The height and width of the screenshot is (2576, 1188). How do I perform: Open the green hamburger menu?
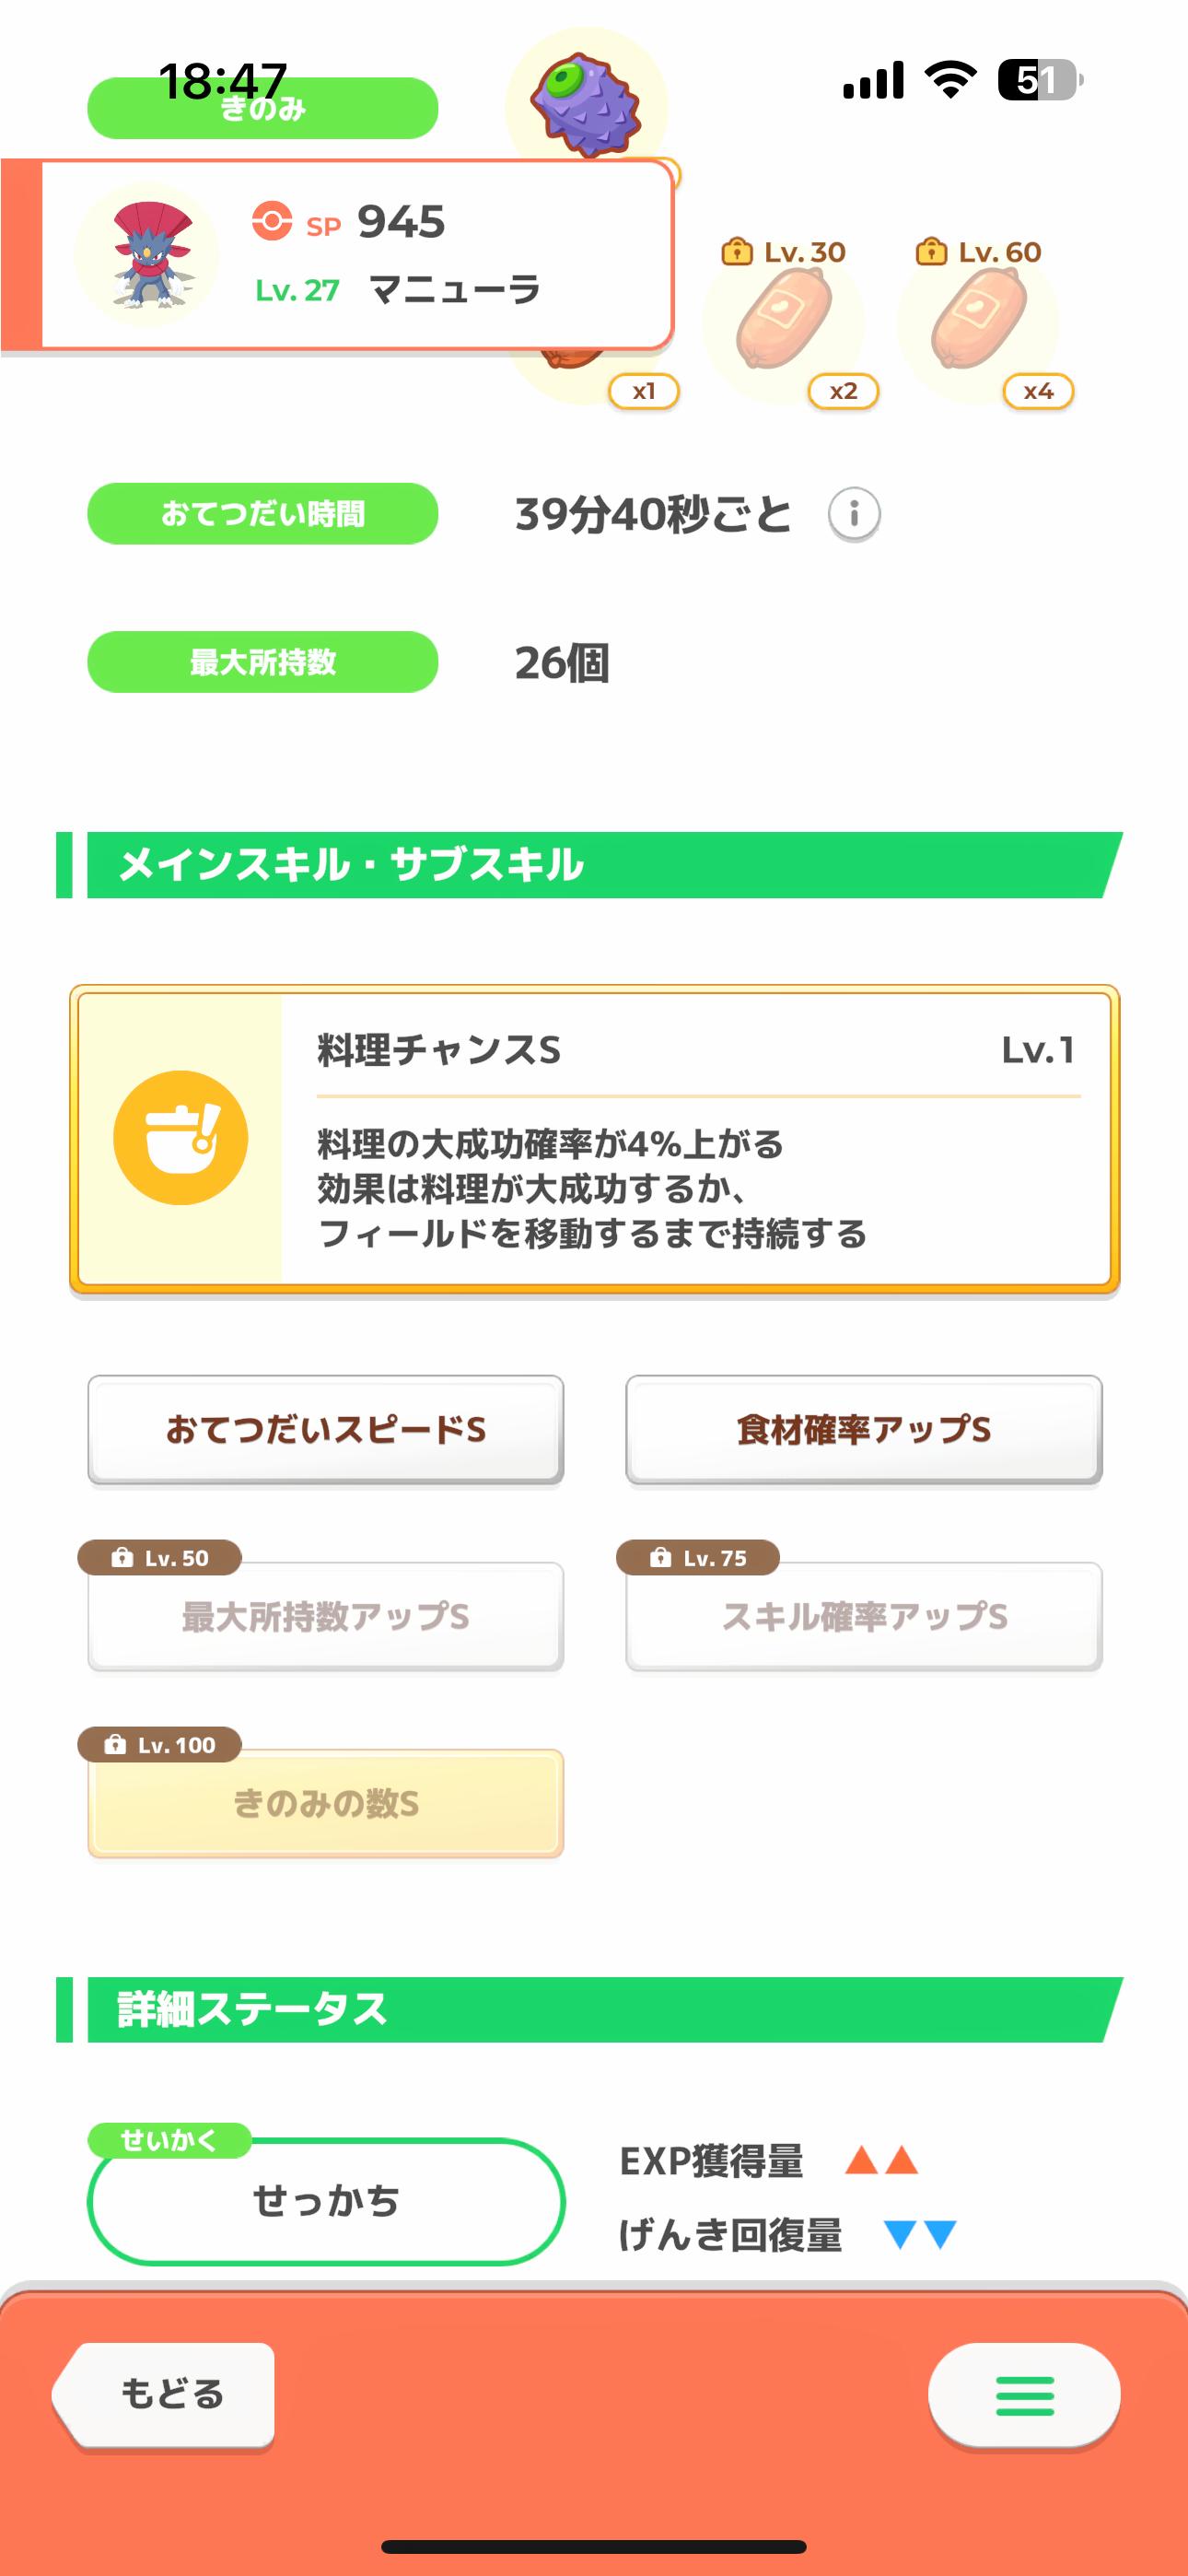tap(1024, 2395)
